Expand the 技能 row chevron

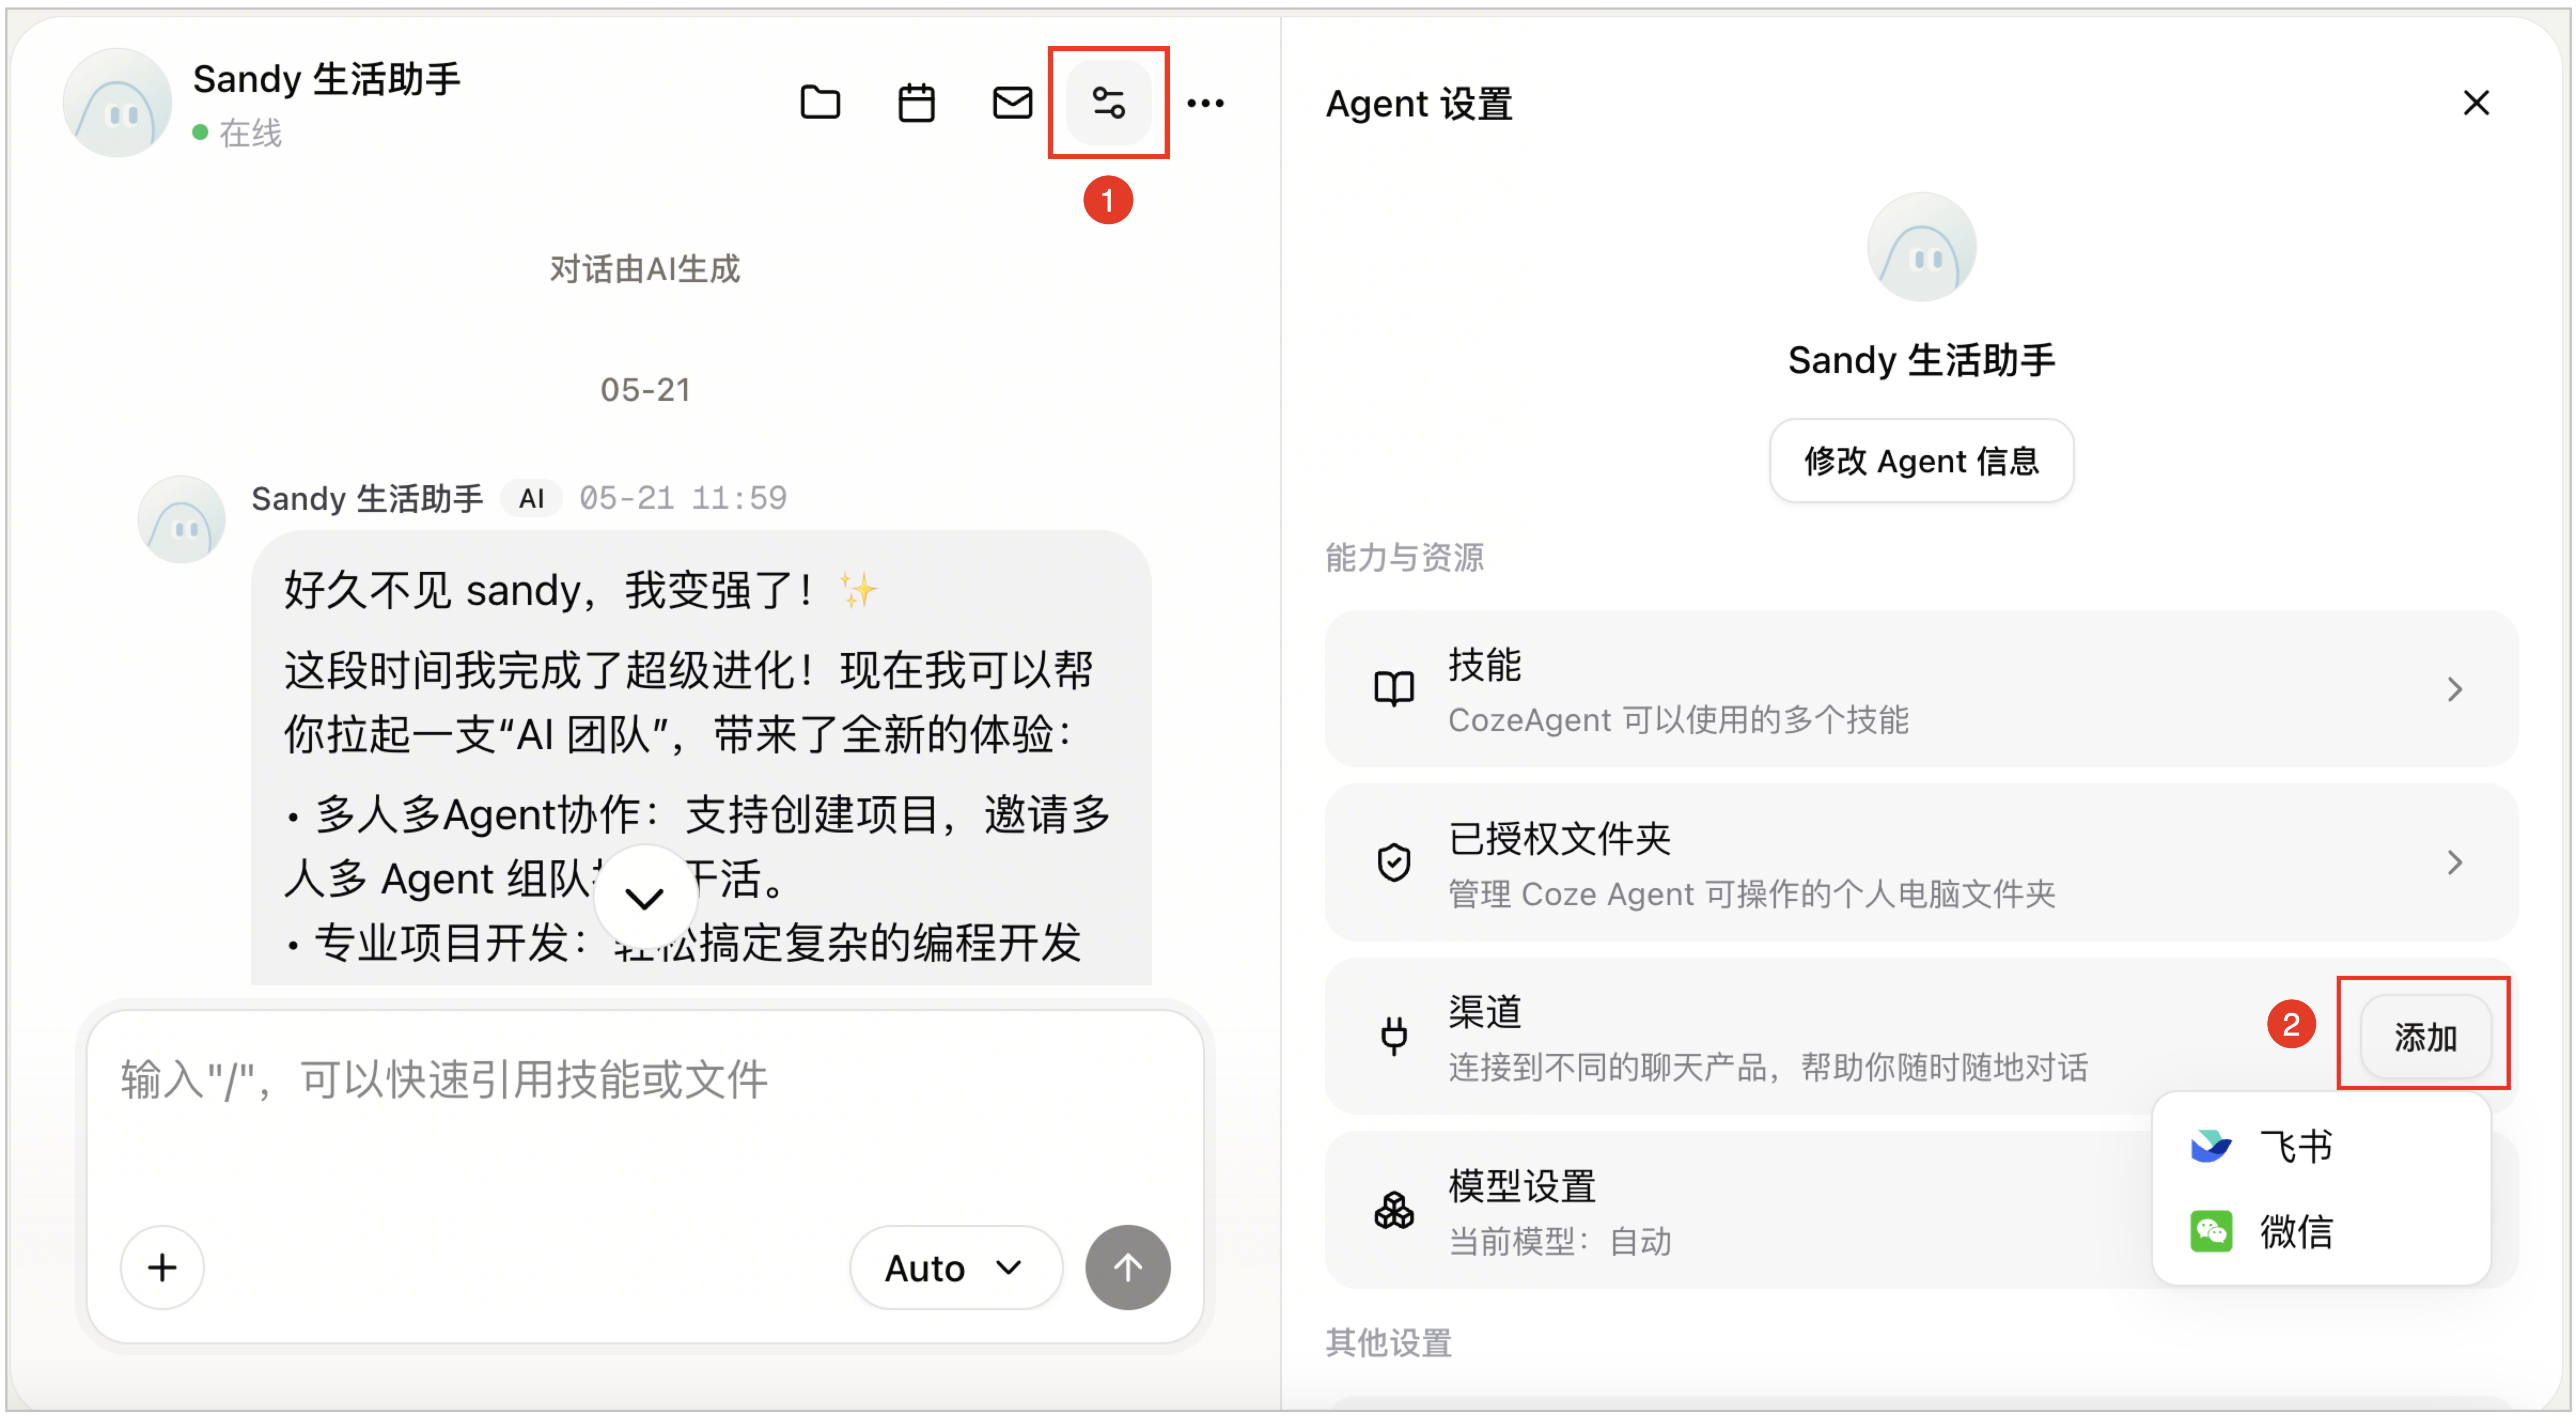coord(2454,689)
